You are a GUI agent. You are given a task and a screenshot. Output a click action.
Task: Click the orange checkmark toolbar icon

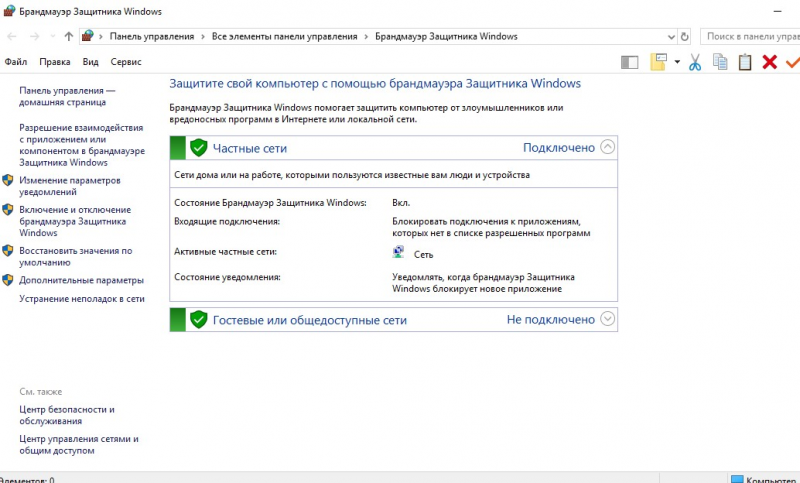(x=792, y=62)
